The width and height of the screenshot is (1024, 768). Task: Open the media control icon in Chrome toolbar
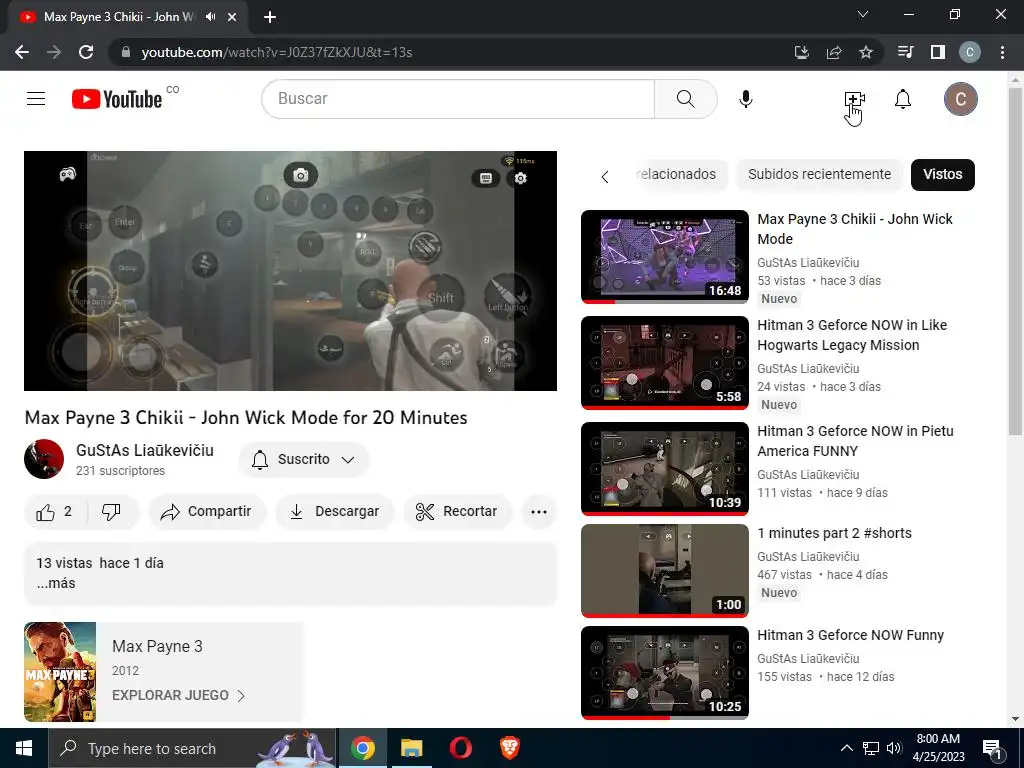click(x=905, y=52)
